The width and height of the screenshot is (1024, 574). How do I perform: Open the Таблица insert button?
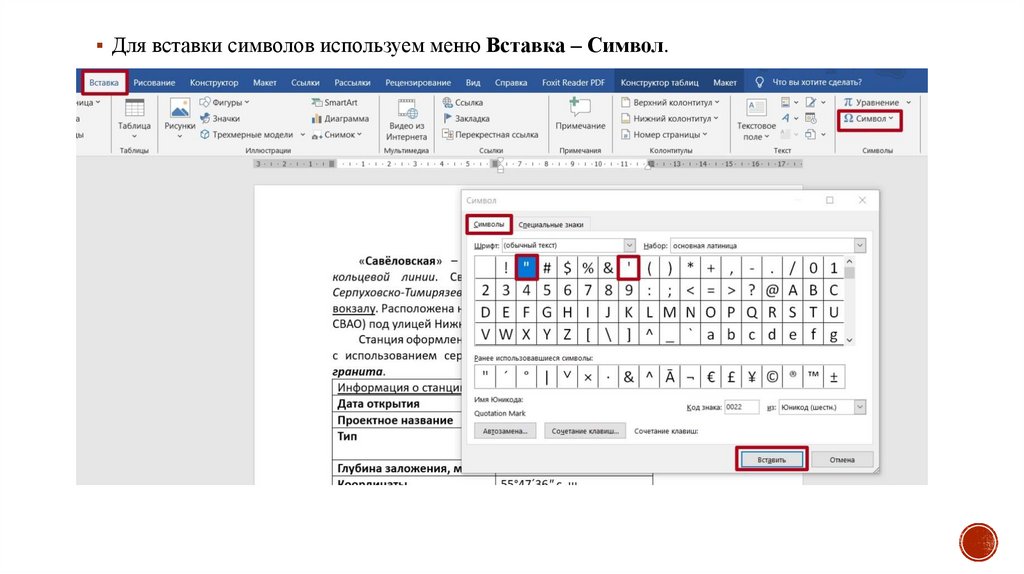(135, 119)
